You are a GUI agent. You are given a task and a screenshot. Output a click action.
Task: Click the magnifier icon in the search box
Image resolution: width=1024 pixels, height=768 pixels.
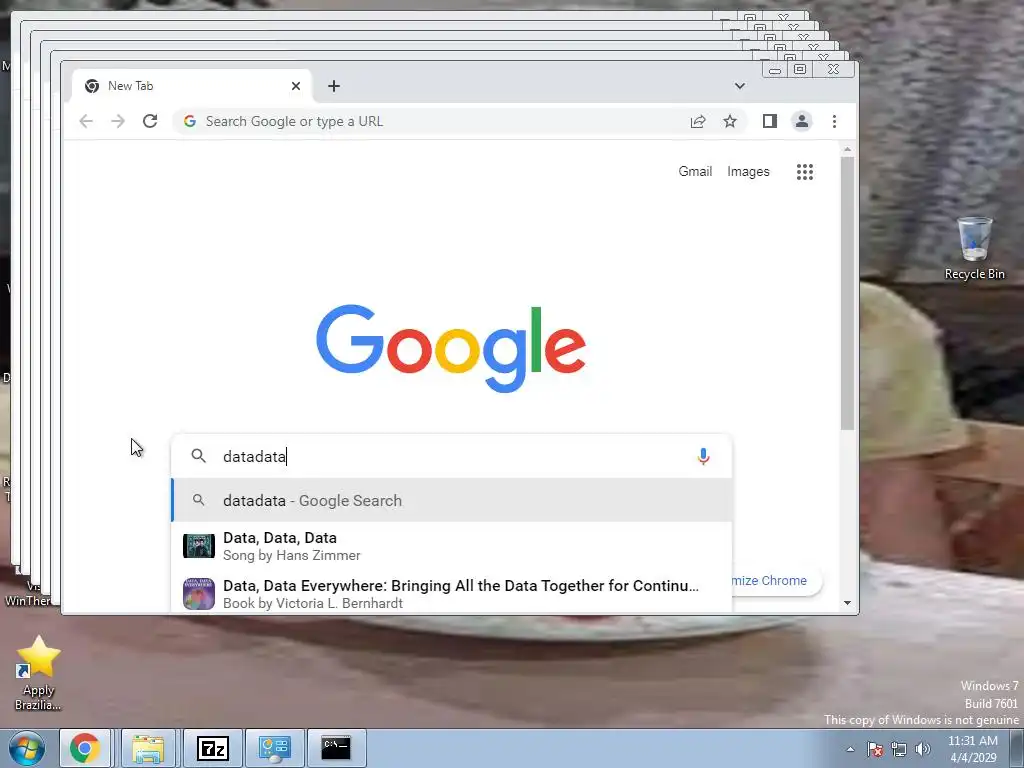[199, 456]
